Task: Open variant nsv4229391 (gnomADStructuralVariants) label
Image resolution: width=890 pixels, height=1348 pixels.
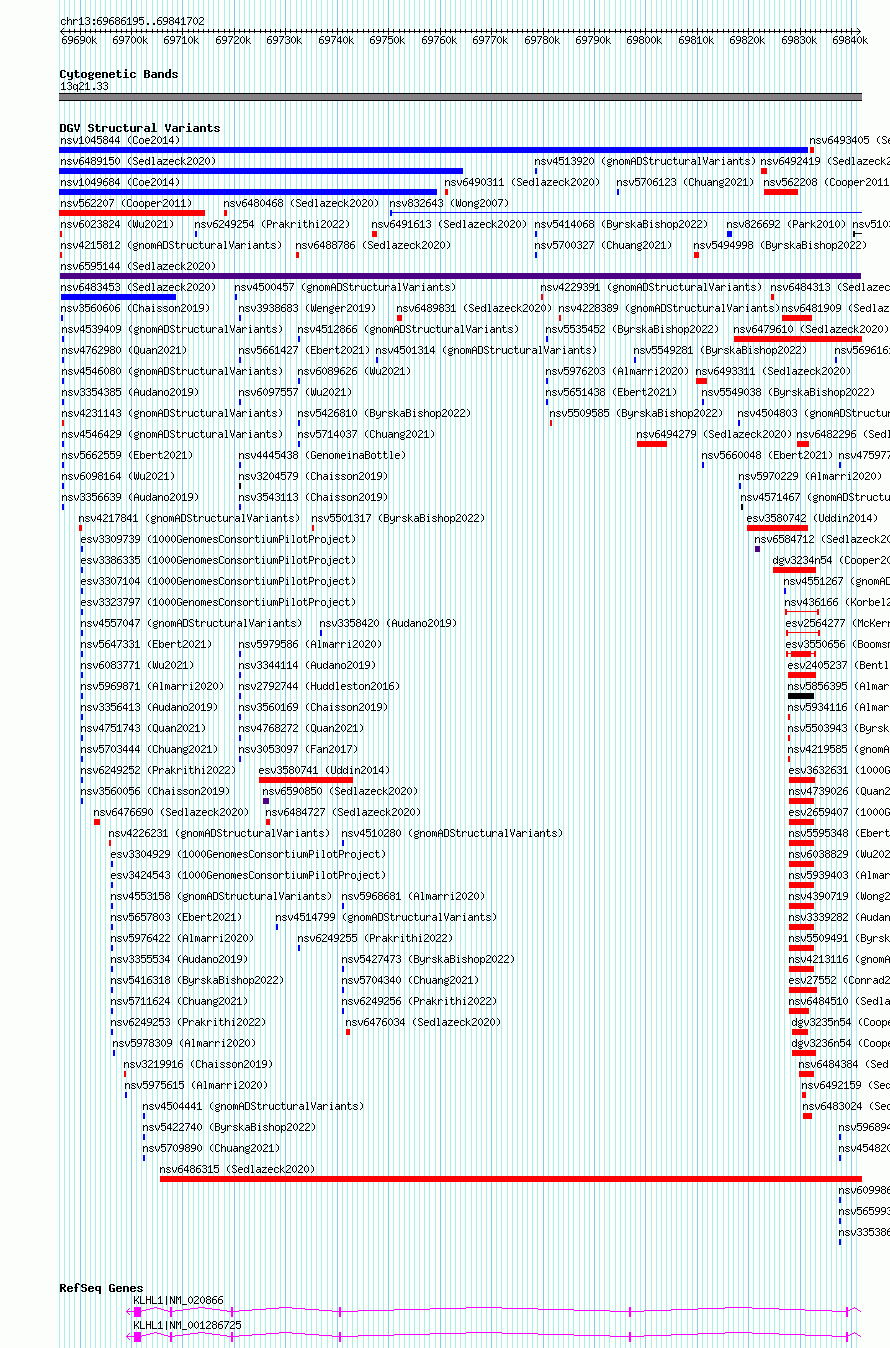Action: pos(651,287)
